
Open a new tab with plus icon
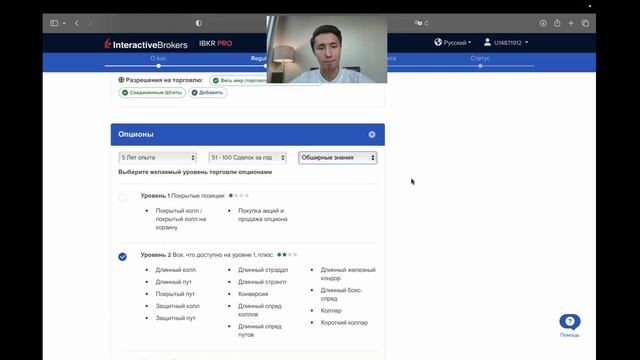coord(571,23)
